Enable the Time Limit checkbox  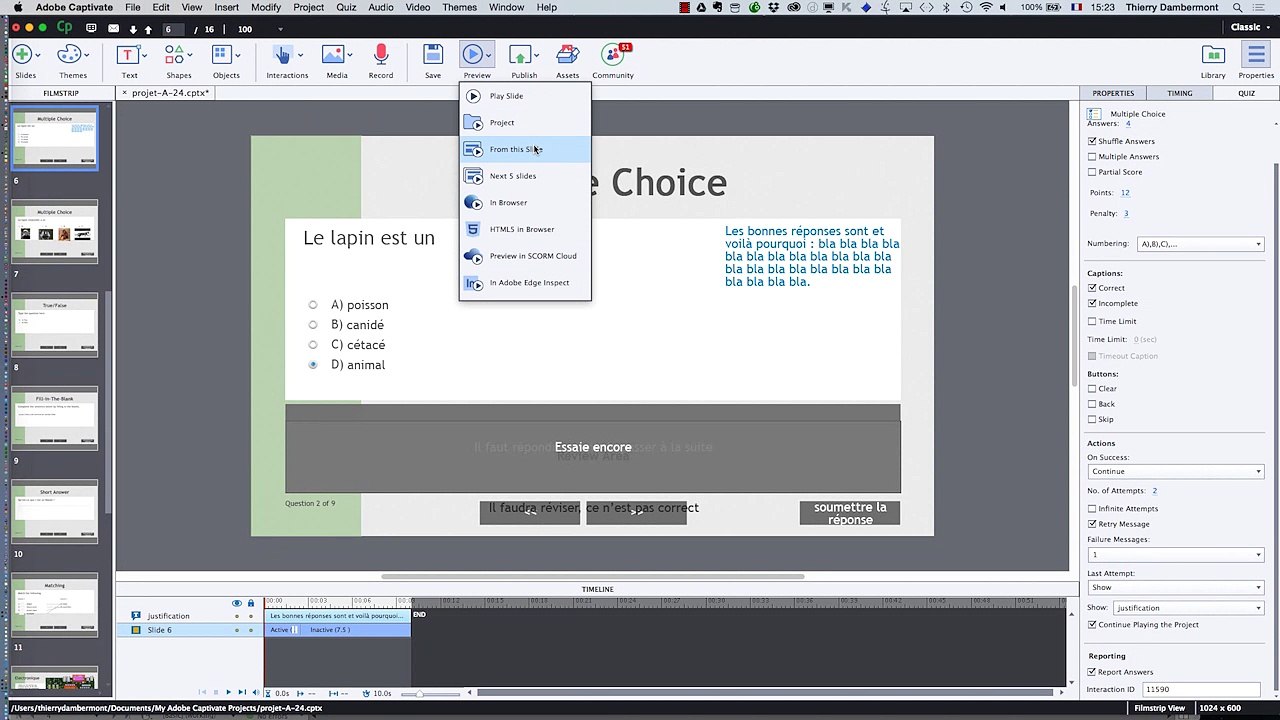pyautogui.click(x=1092, y=321)
